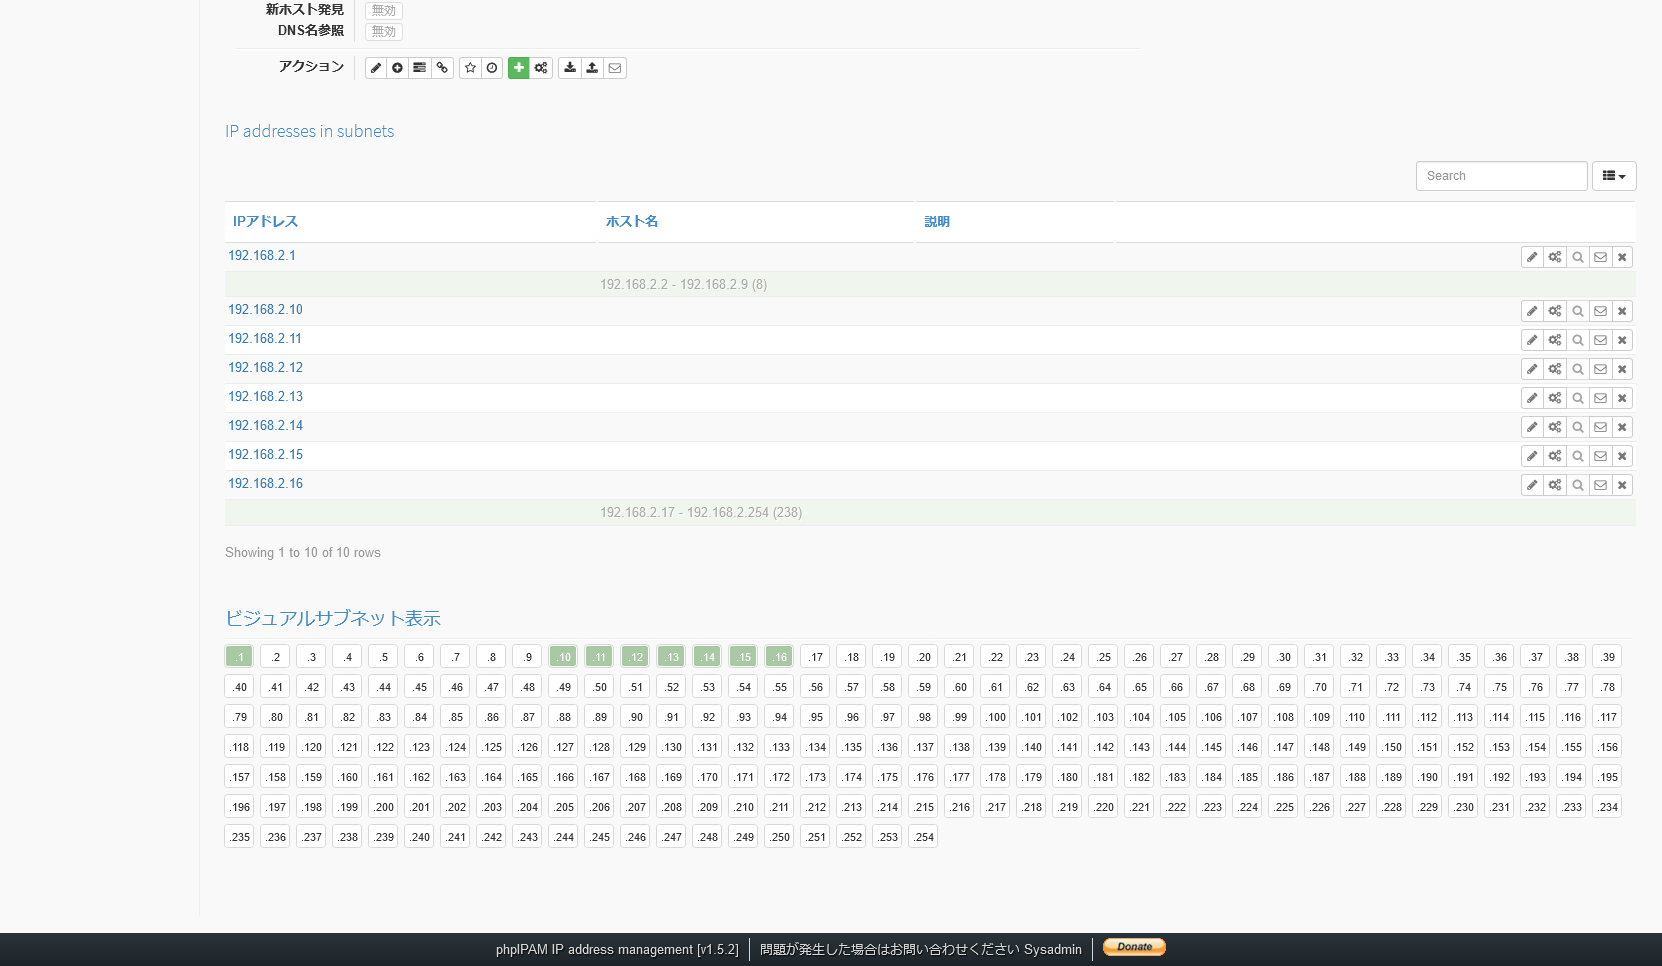Open the table columns dropdown button
The height and width of the screenshot is (966, 1662).
coord(1614,176)
